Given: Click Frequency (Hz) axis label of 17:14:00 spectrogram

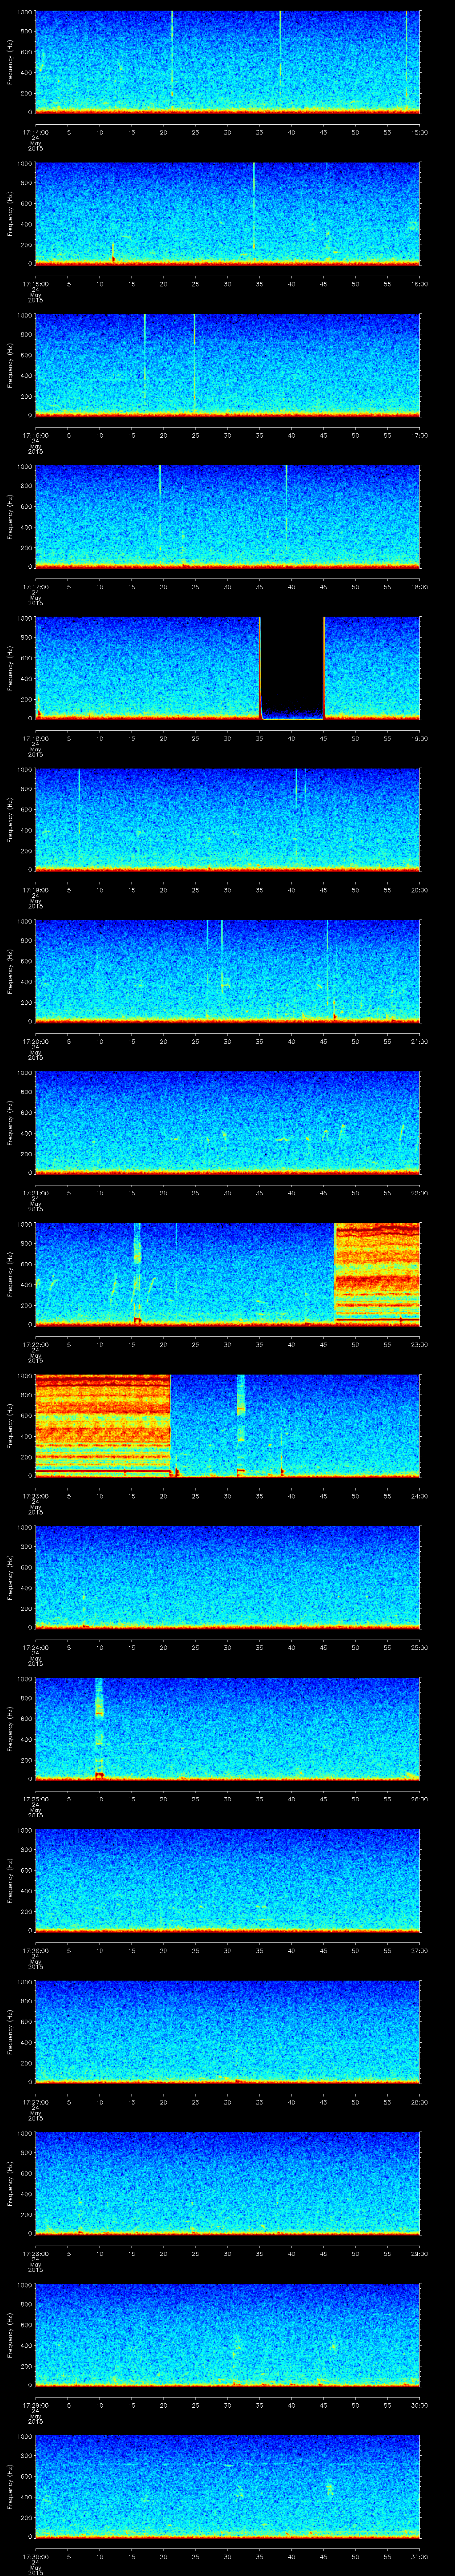Looking at the screenshot, I should click(x=10, y=62).
